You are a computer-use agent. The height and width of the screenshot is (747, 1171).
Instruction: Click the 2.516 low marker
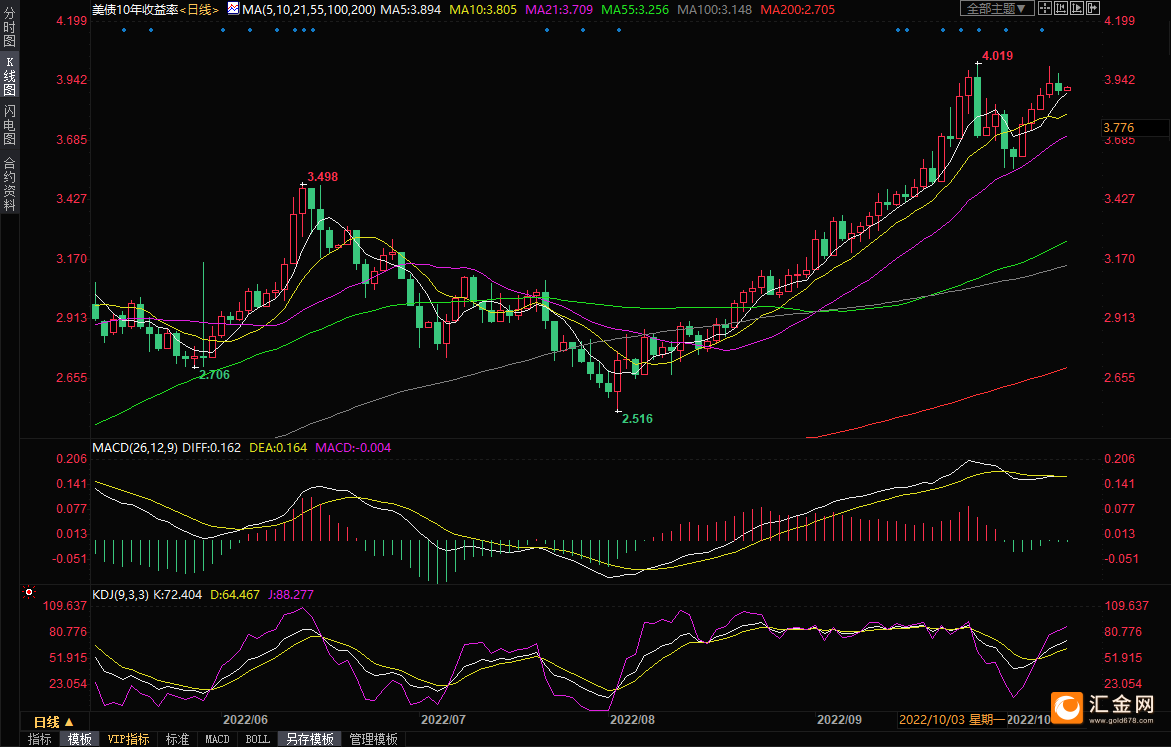coord(637,419)
